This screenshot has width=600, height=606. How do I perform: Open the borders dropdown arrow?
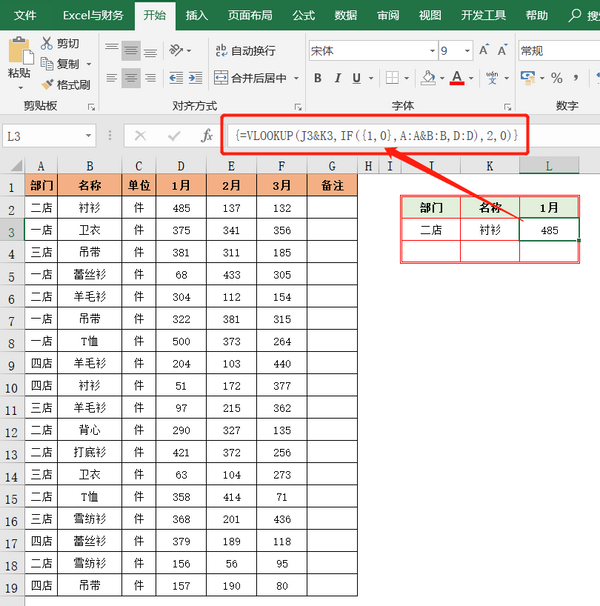pyautogui.click(x=406, y=78)
